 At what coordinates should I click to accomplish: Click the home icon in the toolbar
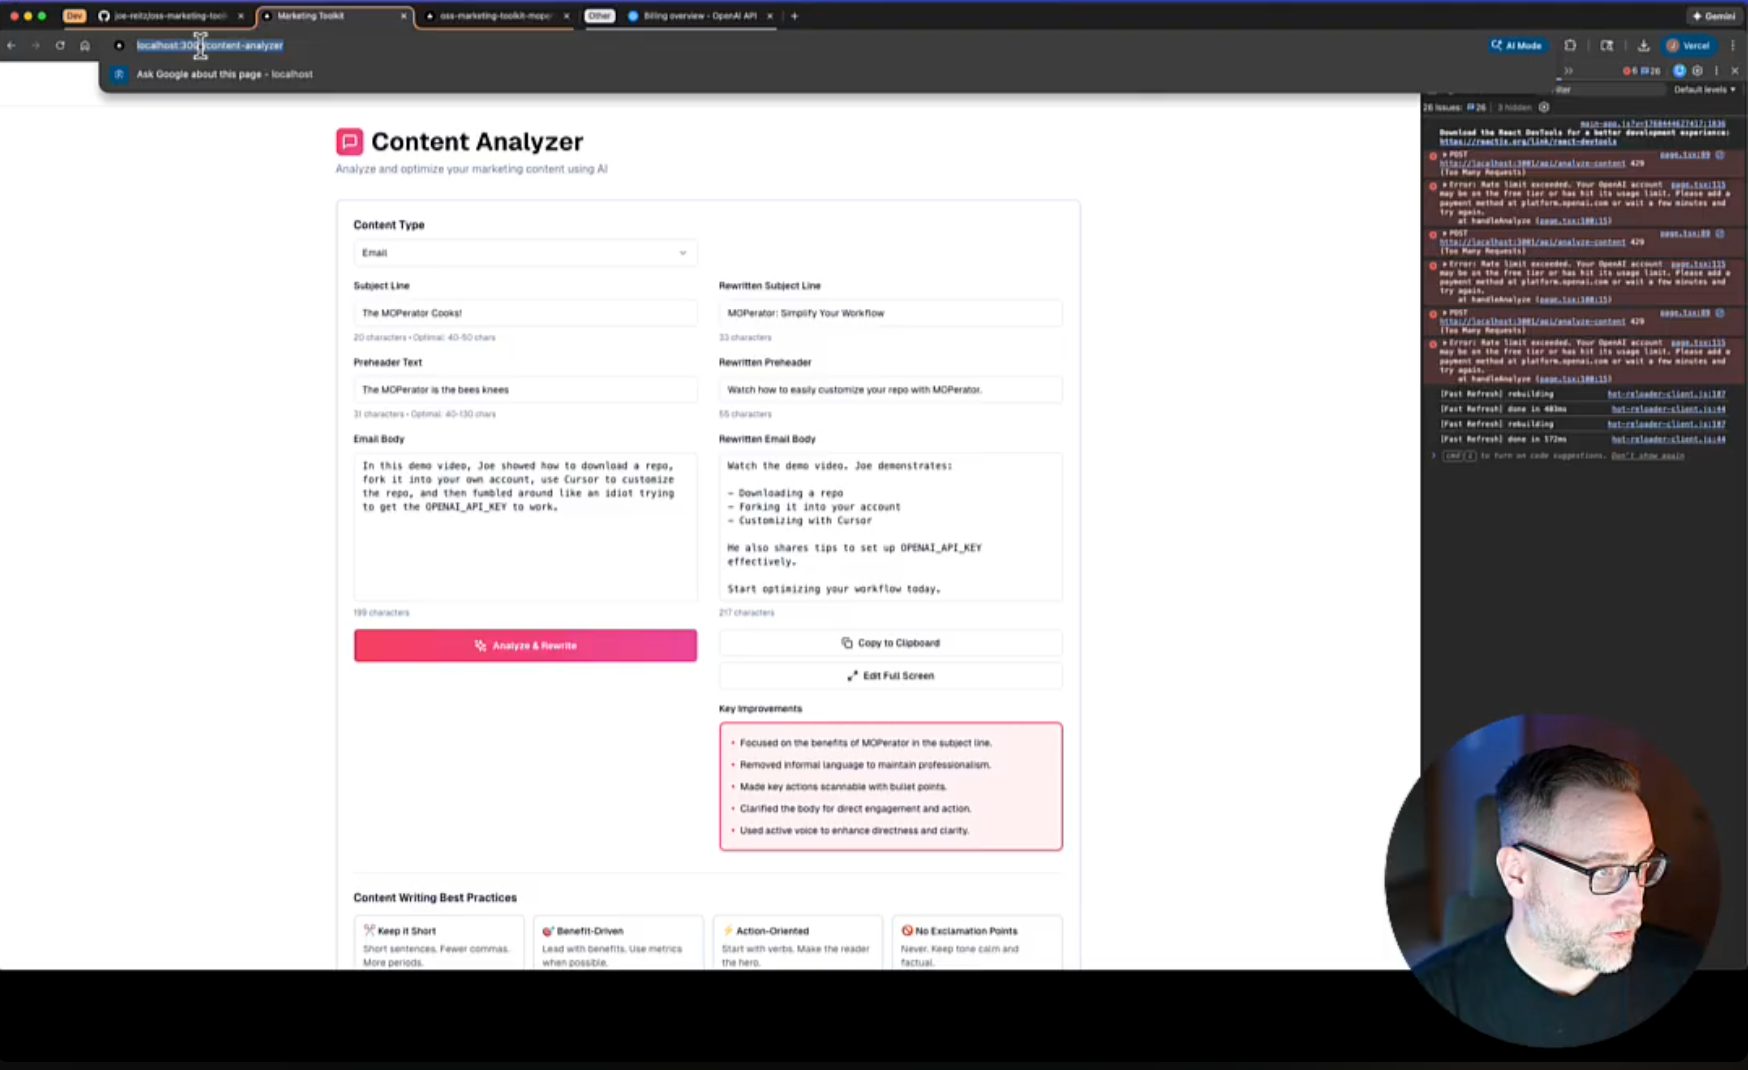[85, 45]
